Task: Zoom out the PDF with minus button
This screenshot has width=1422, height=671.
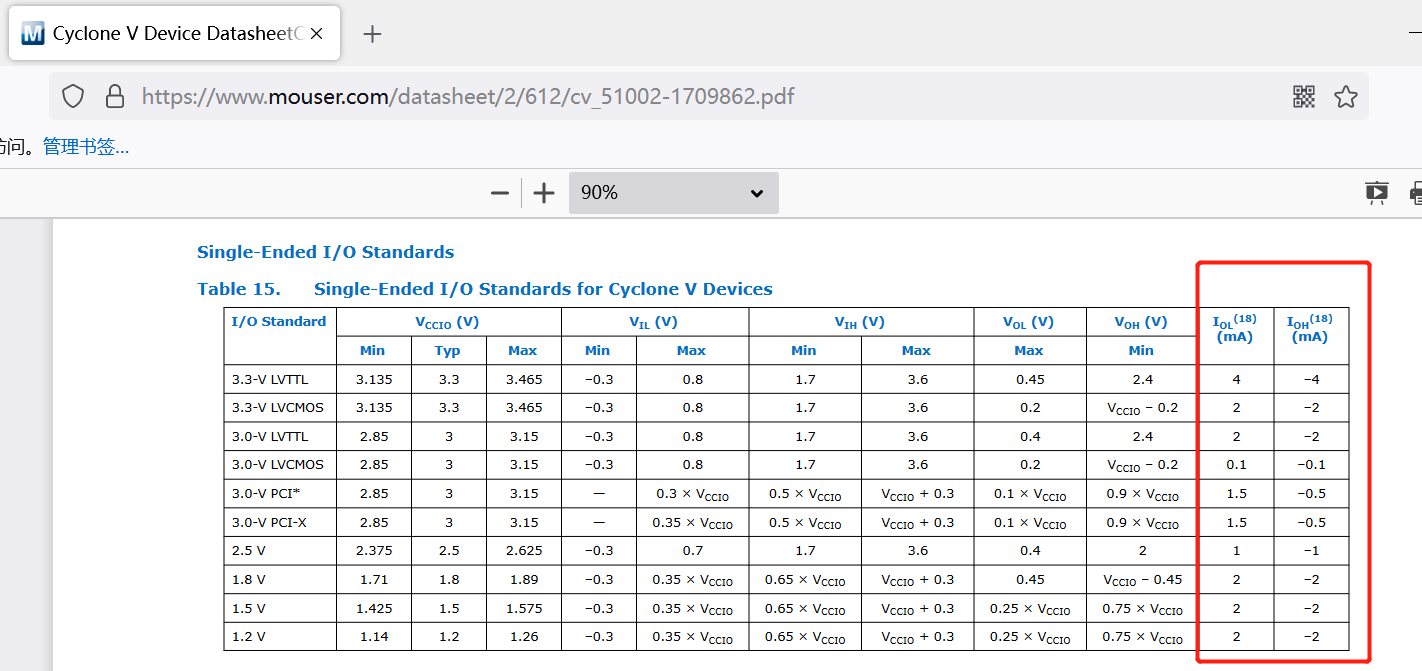Action: [500, 193]
